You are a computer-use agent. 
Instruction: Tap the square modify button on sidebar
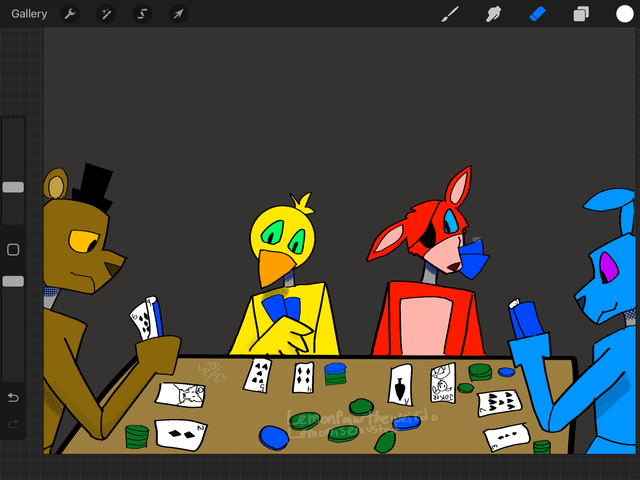[x=13, y=249]
